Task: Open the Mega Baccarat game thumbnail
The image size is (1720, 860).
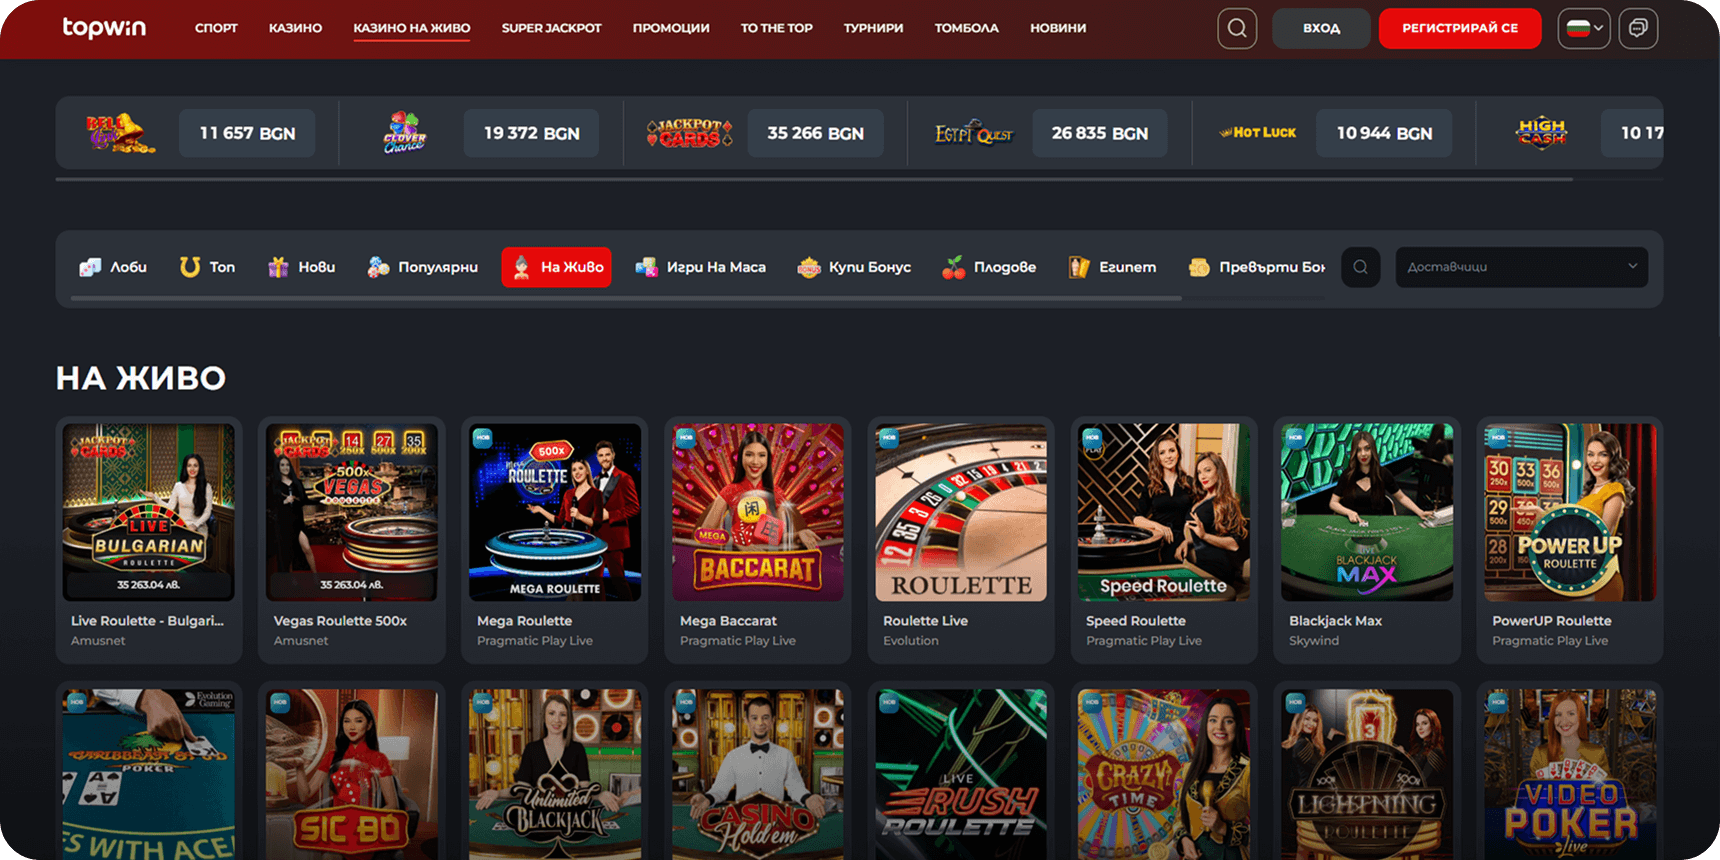Action: [x=757, y=512]
